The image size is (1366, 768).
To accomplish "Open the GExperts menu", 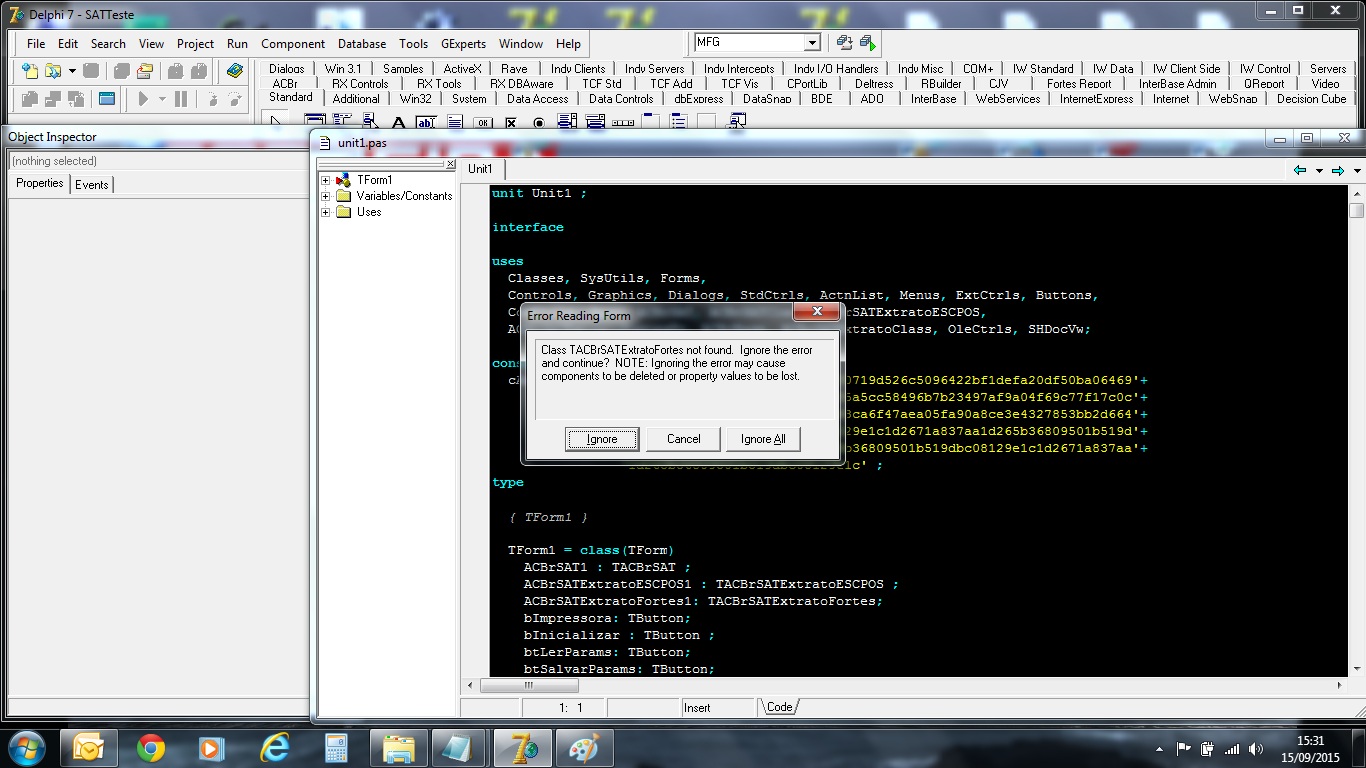I will click(463, 44).
